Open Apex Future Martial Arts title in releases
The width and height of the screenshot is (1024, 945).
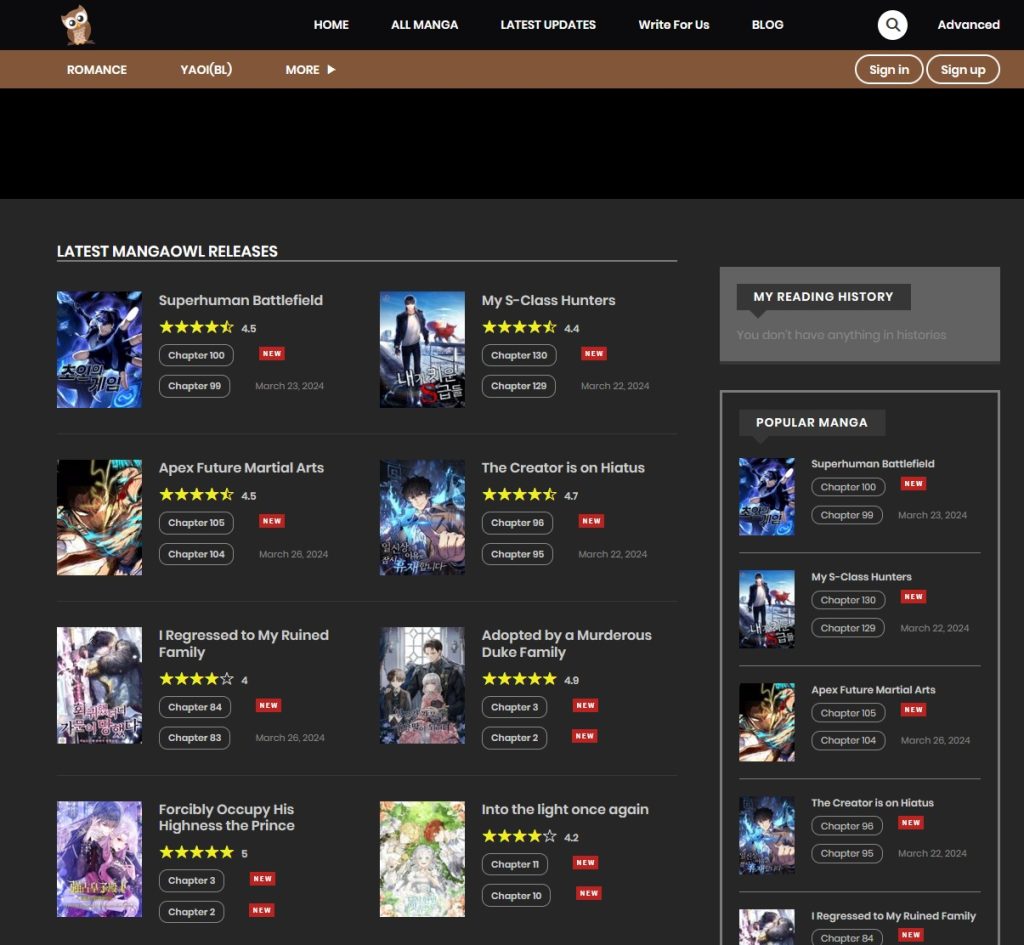click(x=241, y=468)
